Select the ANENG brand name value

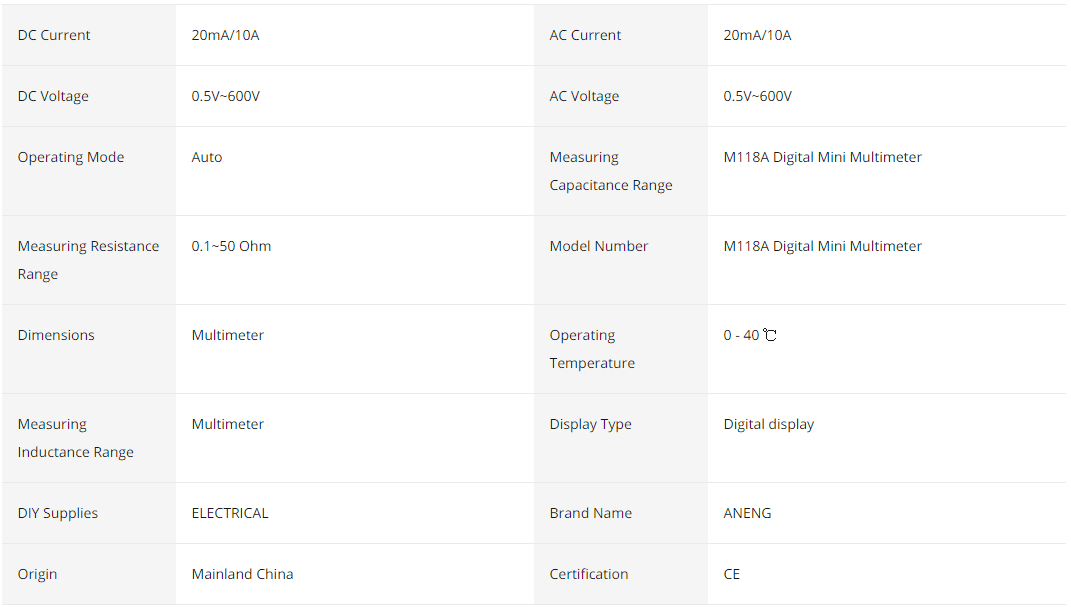click(747, 513)
